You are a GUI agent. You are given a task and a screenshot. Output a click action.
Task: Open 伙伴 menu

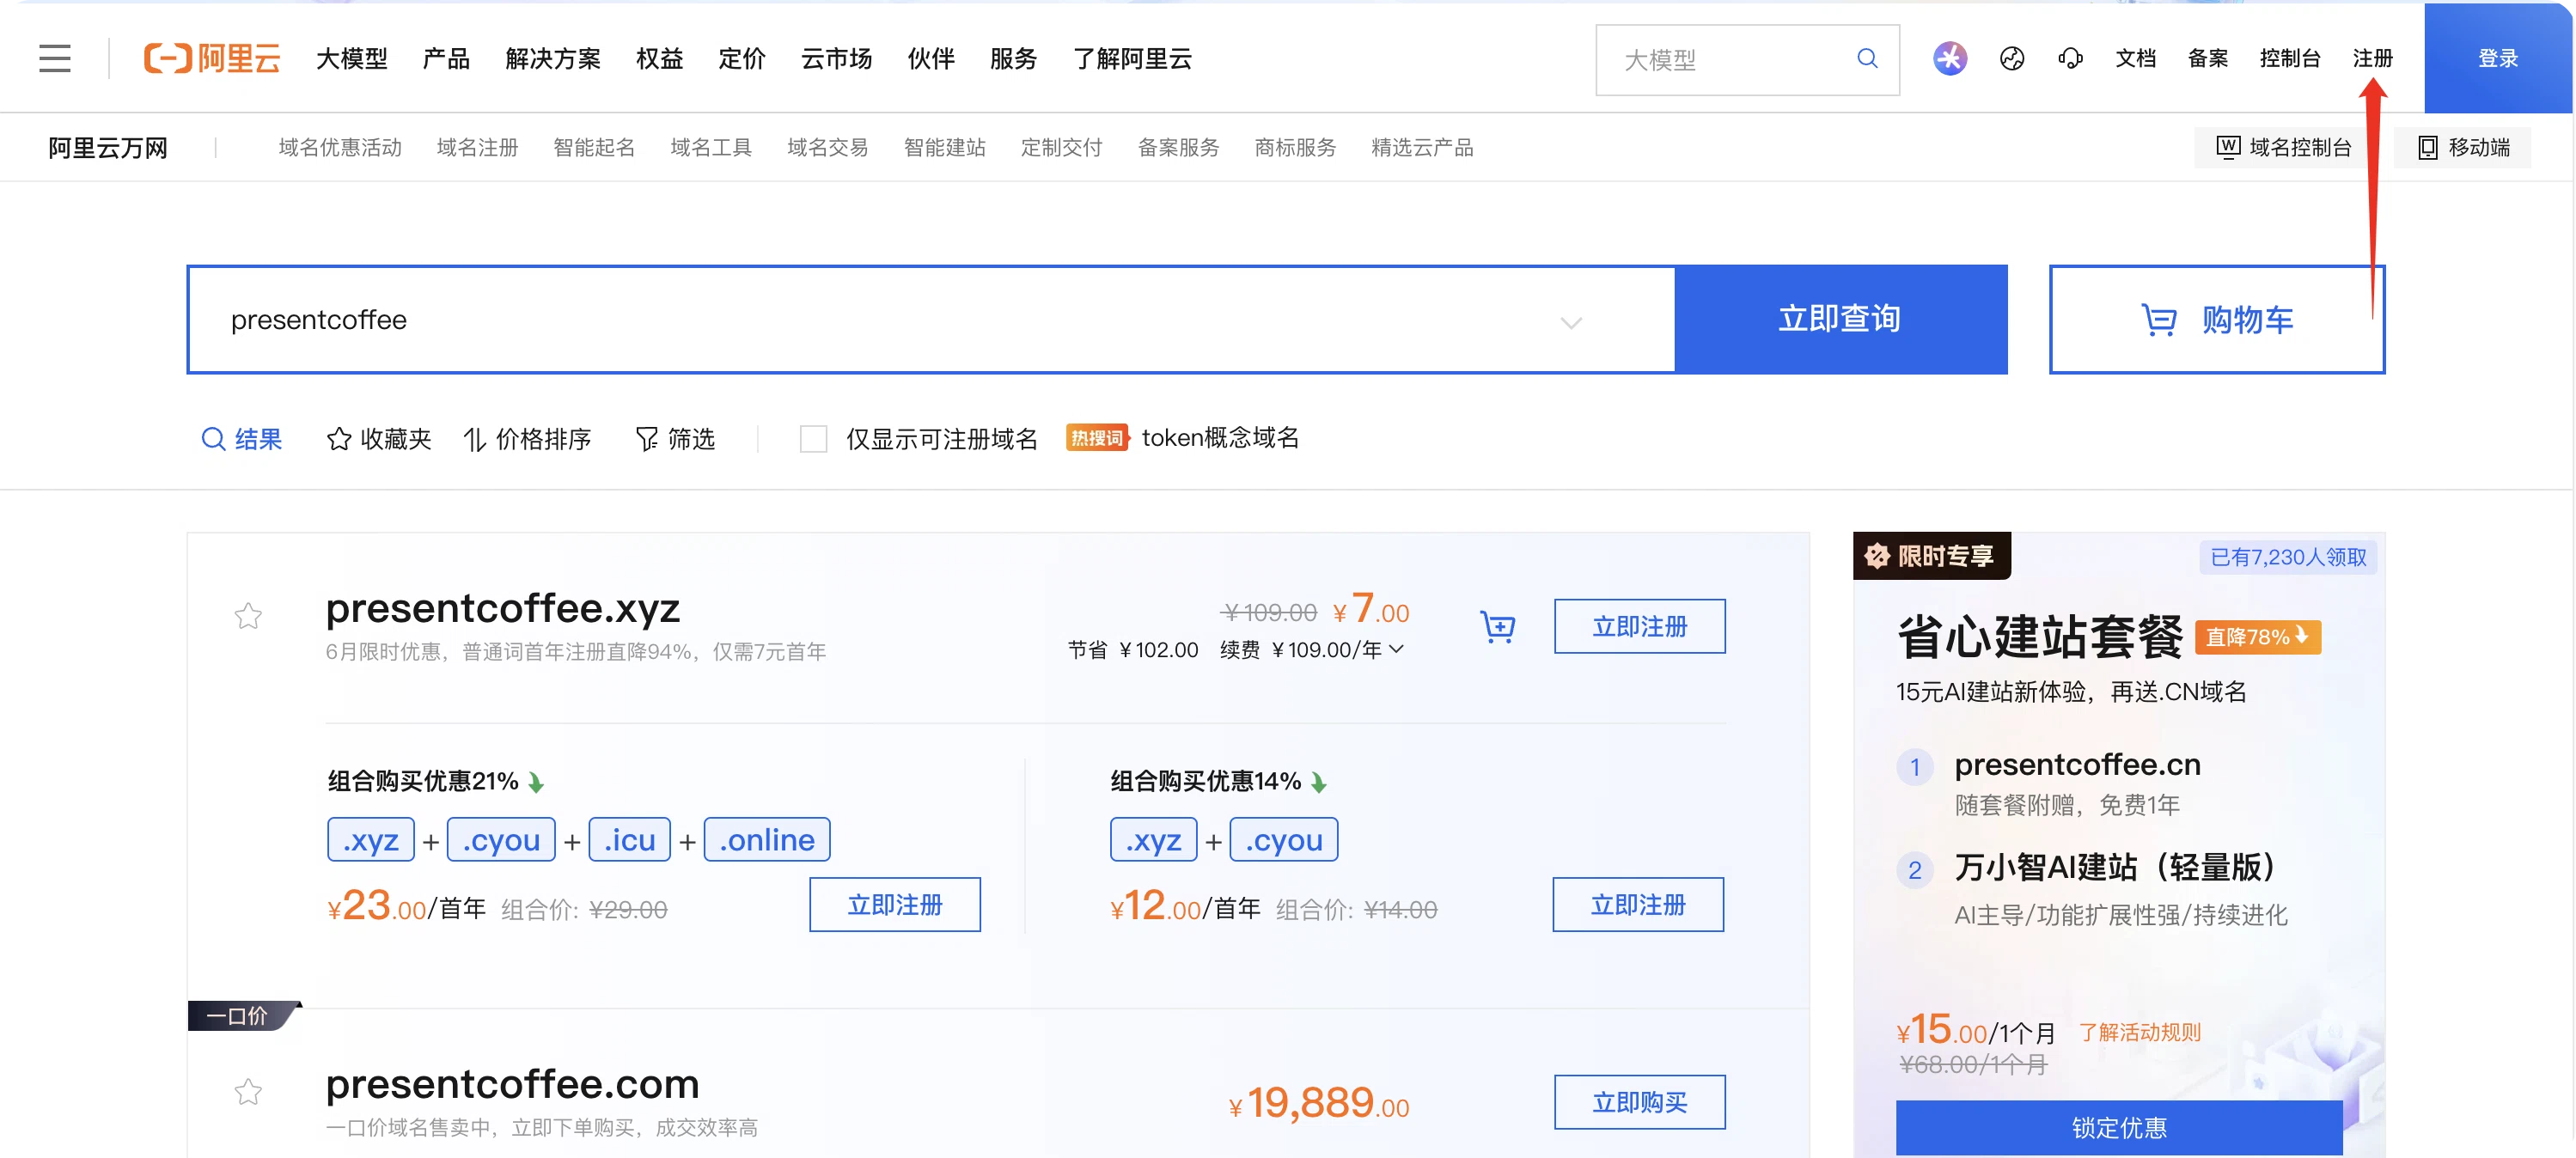[x=931, y=59]
